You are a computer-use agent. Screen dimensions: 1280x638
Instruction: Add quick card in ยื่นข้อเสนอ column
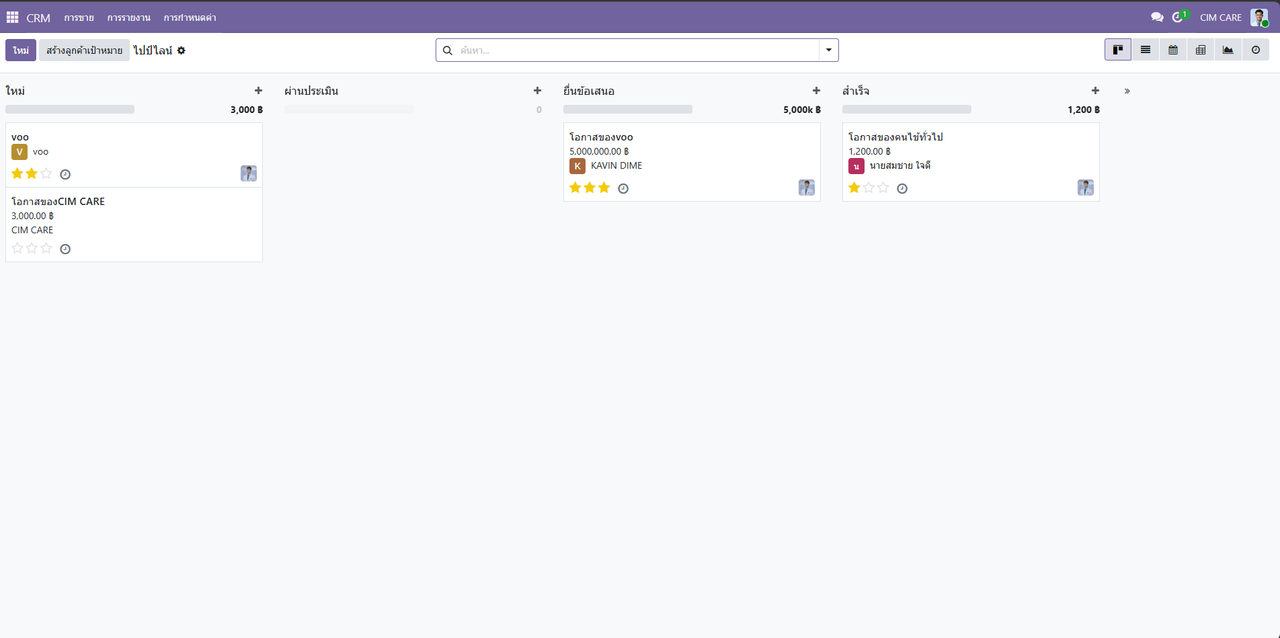816,91
